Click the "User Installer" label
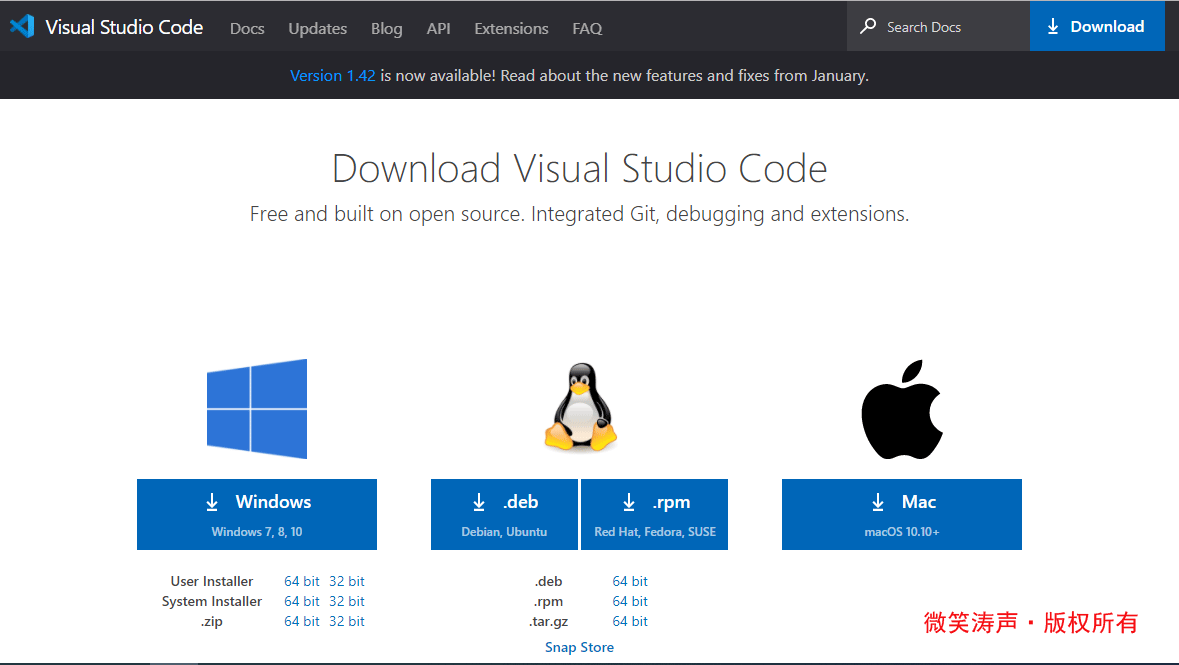1179x665 pixels. (212, 581)
